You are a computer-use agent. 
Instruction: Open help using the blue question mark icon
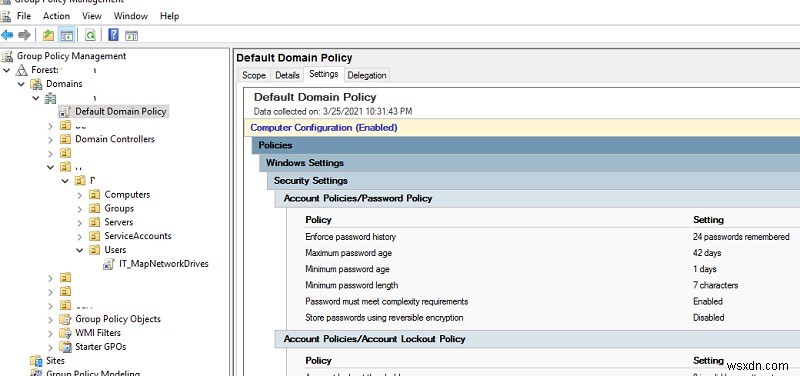113,35
